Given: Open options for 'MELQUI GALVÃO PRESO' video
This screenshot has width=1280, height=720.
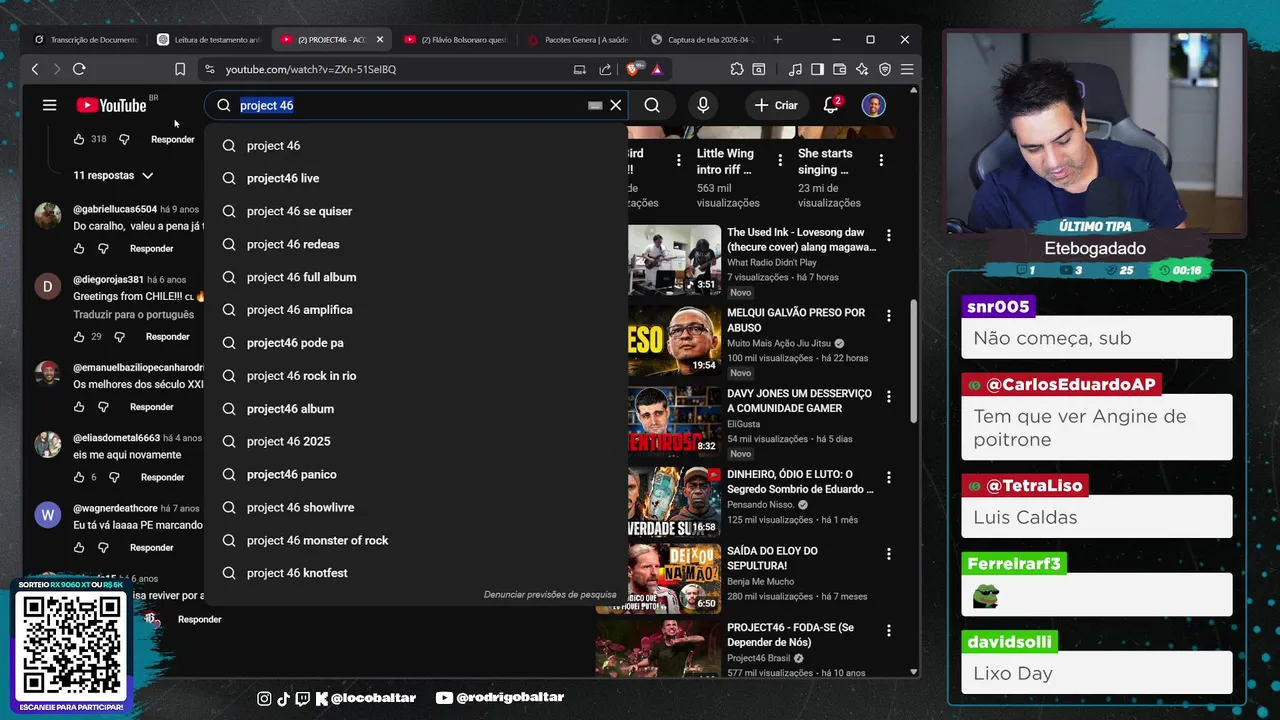Looking at the screenshot, I should [888, 316].
